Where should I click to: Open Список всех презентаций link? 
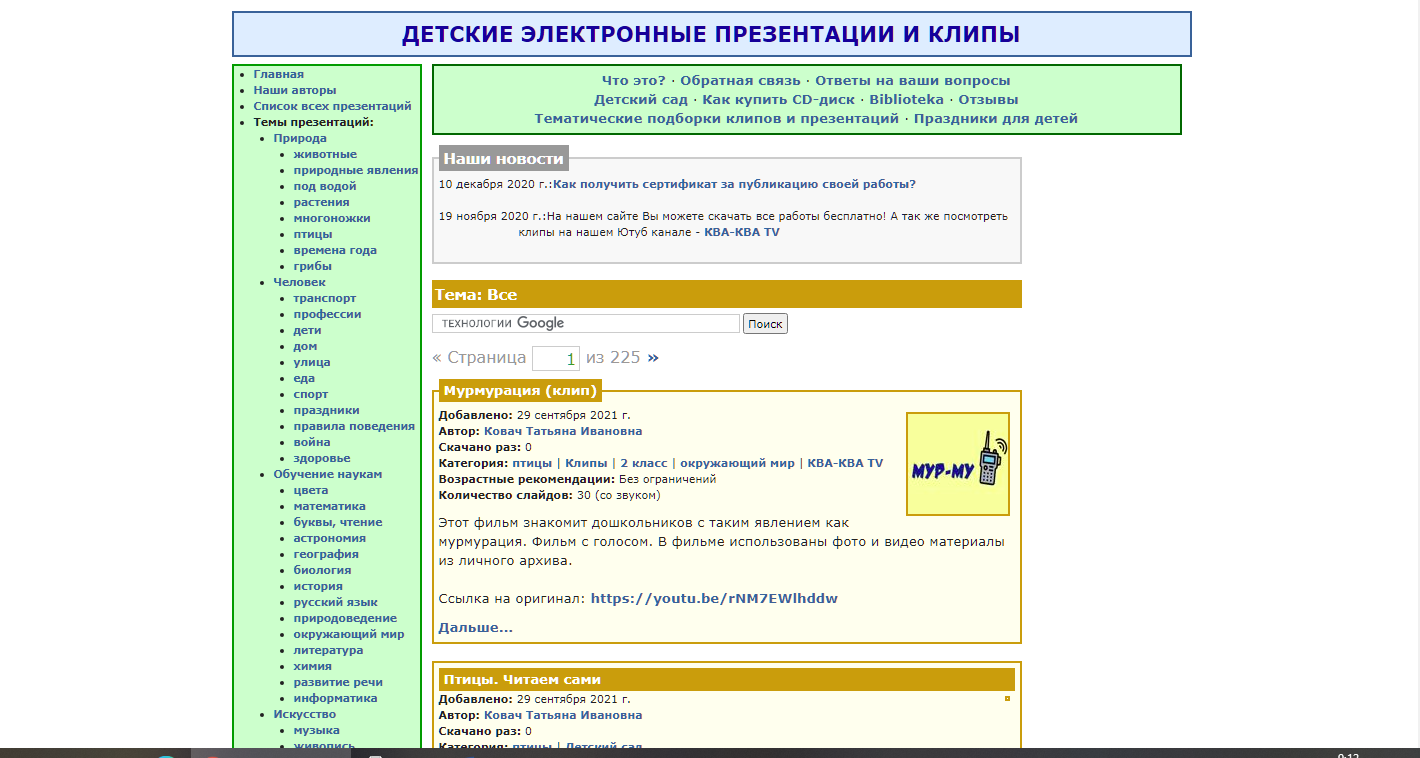(333, 106)
